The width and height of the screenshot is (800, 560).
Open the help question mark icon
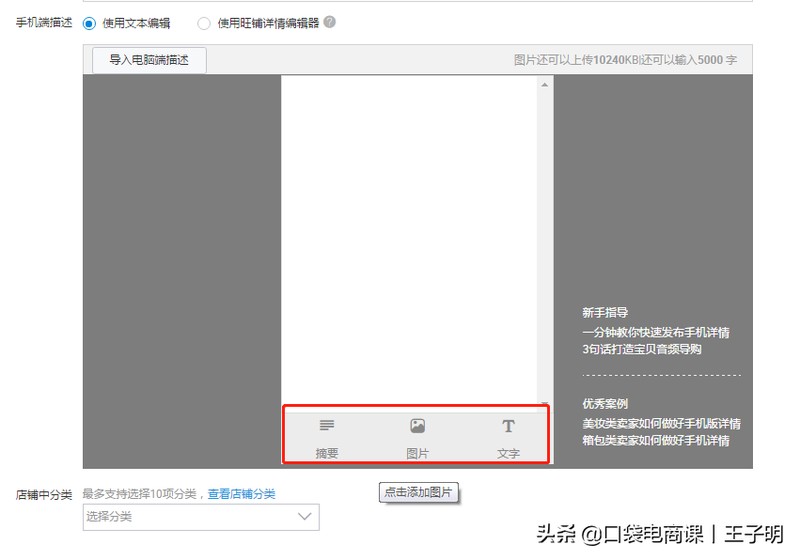pyautogui.click(x=330, y=22)
